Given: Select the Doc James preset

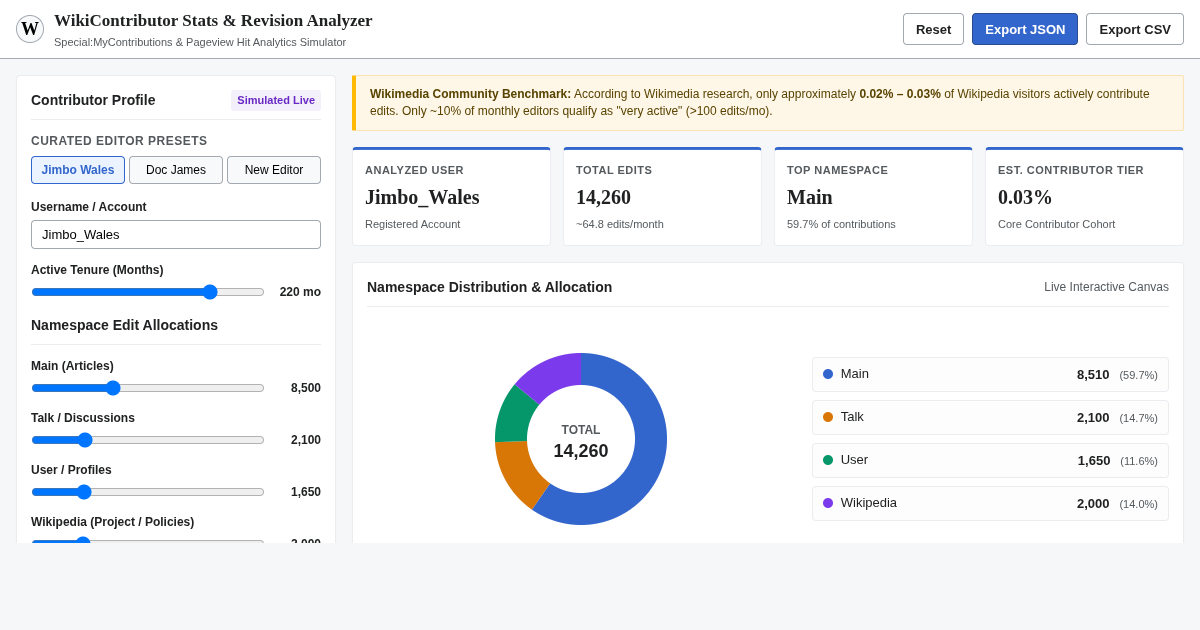Looking at the screenshot, I should [176, 170].
